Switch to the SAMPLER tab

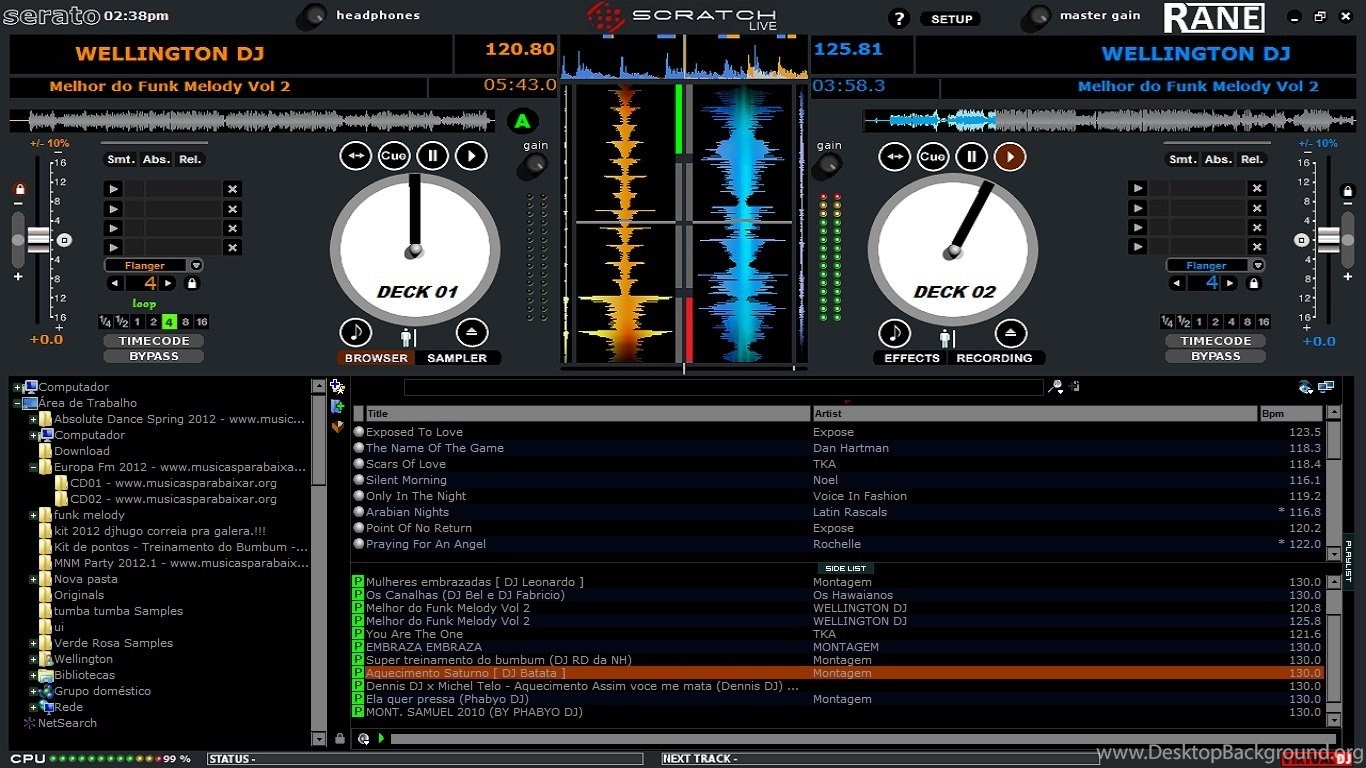[x=457, y=358]
